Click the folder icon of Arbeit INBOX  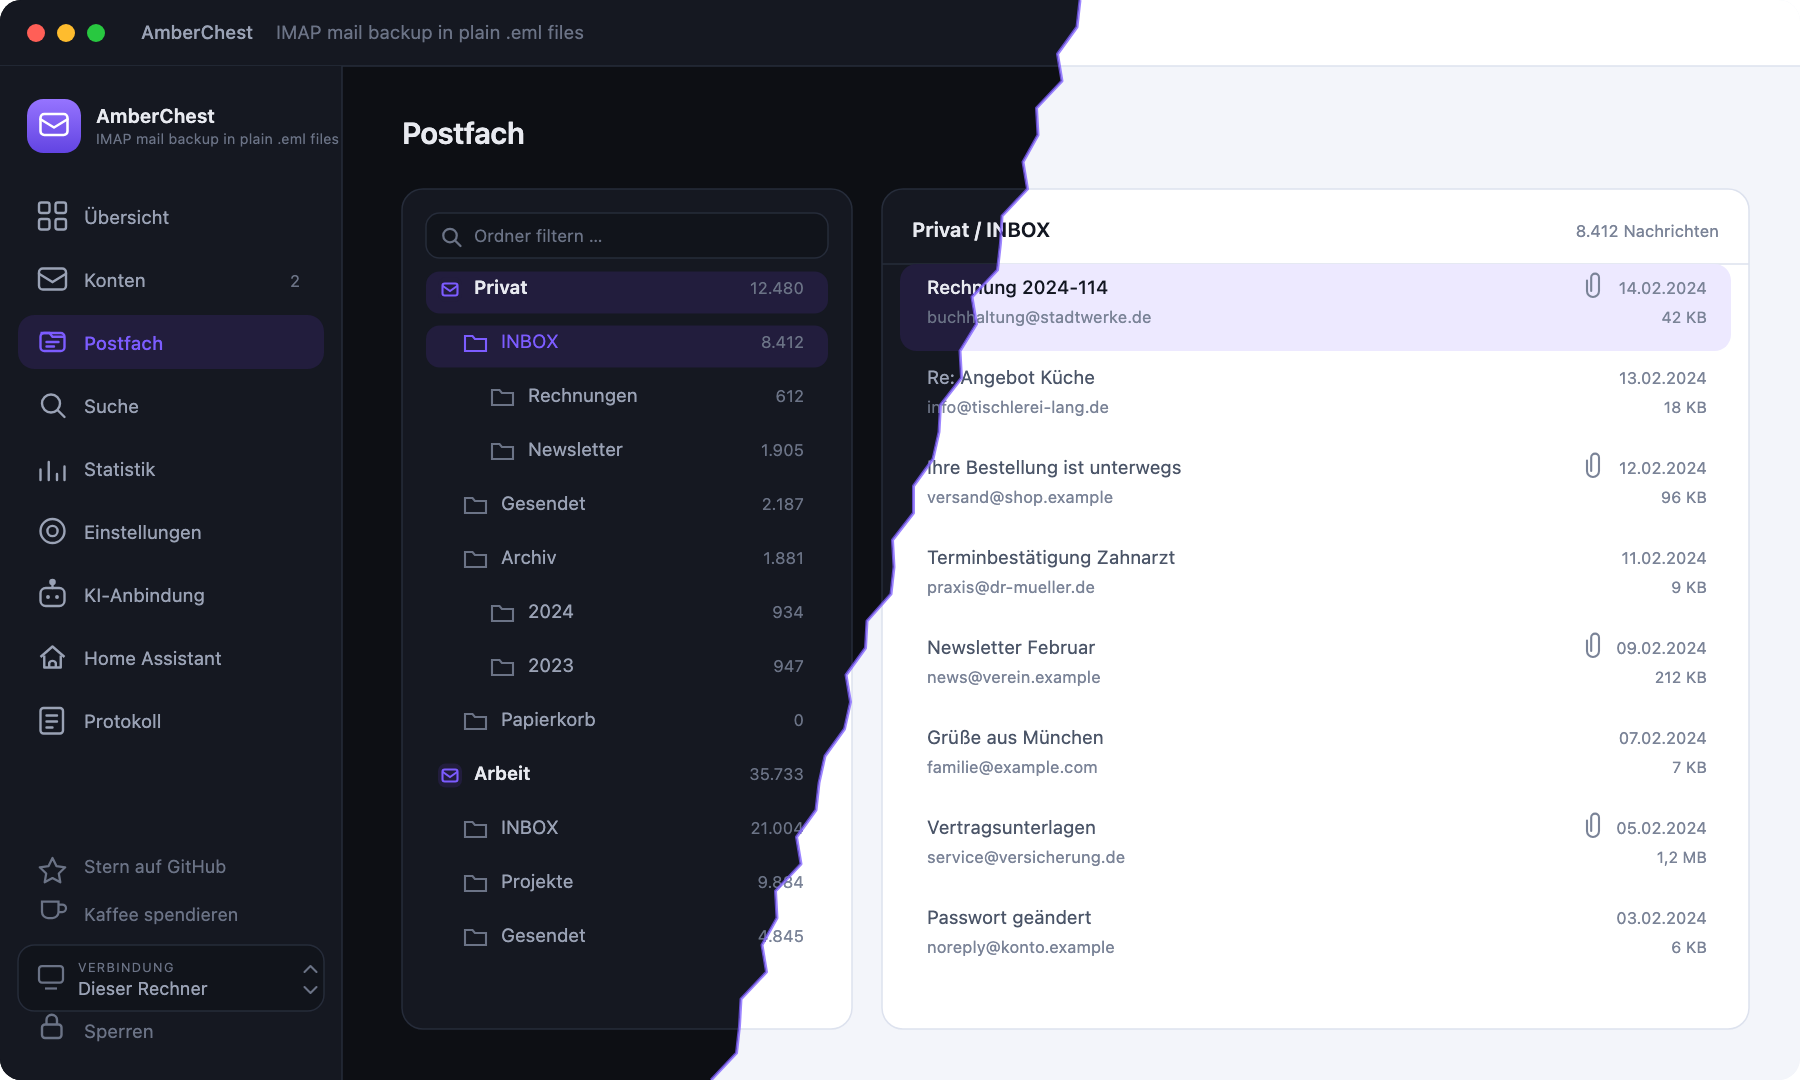(476, 829)
